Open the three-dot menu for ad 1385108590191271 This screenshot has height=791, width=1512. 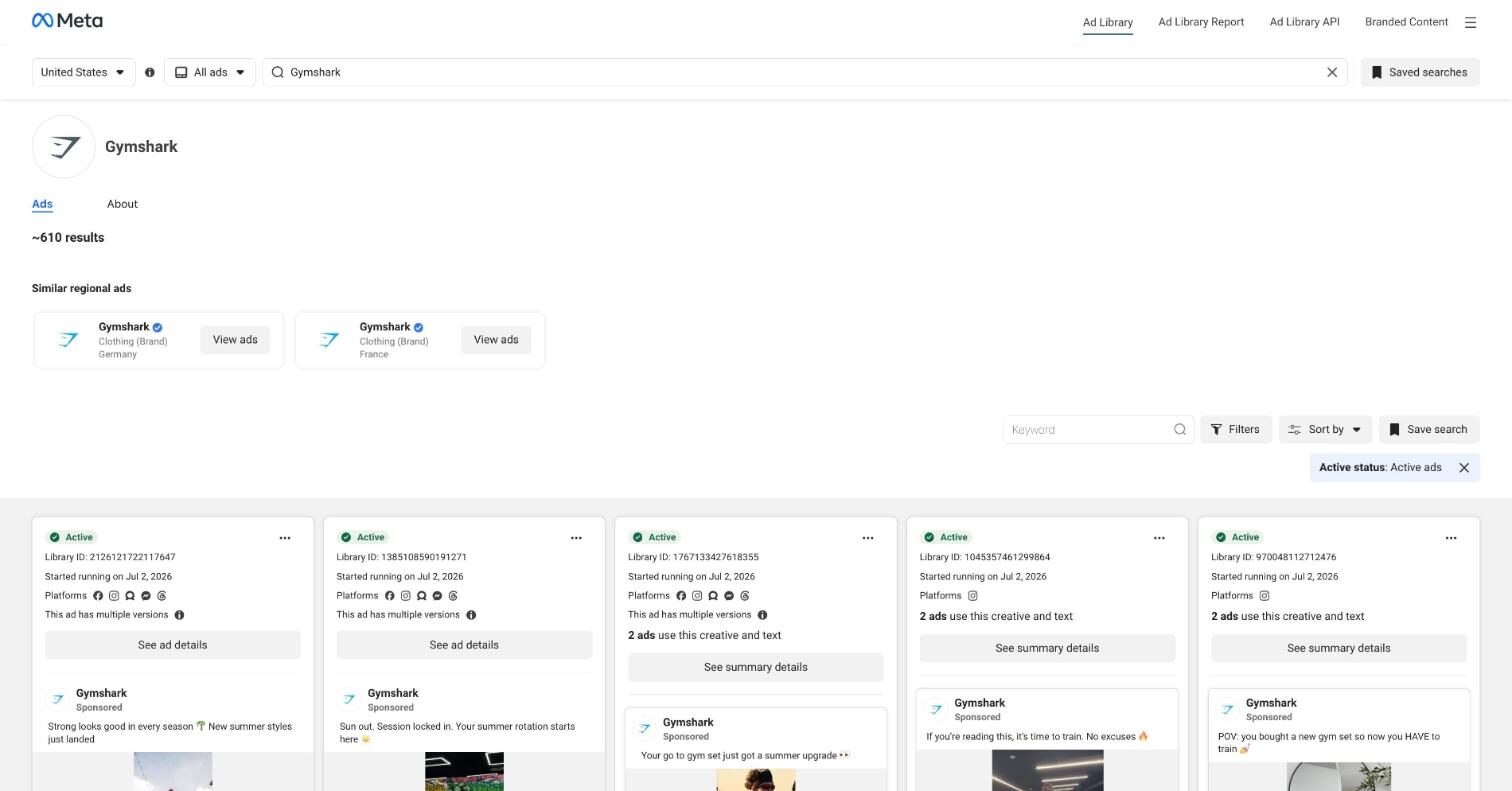[576, 538]
